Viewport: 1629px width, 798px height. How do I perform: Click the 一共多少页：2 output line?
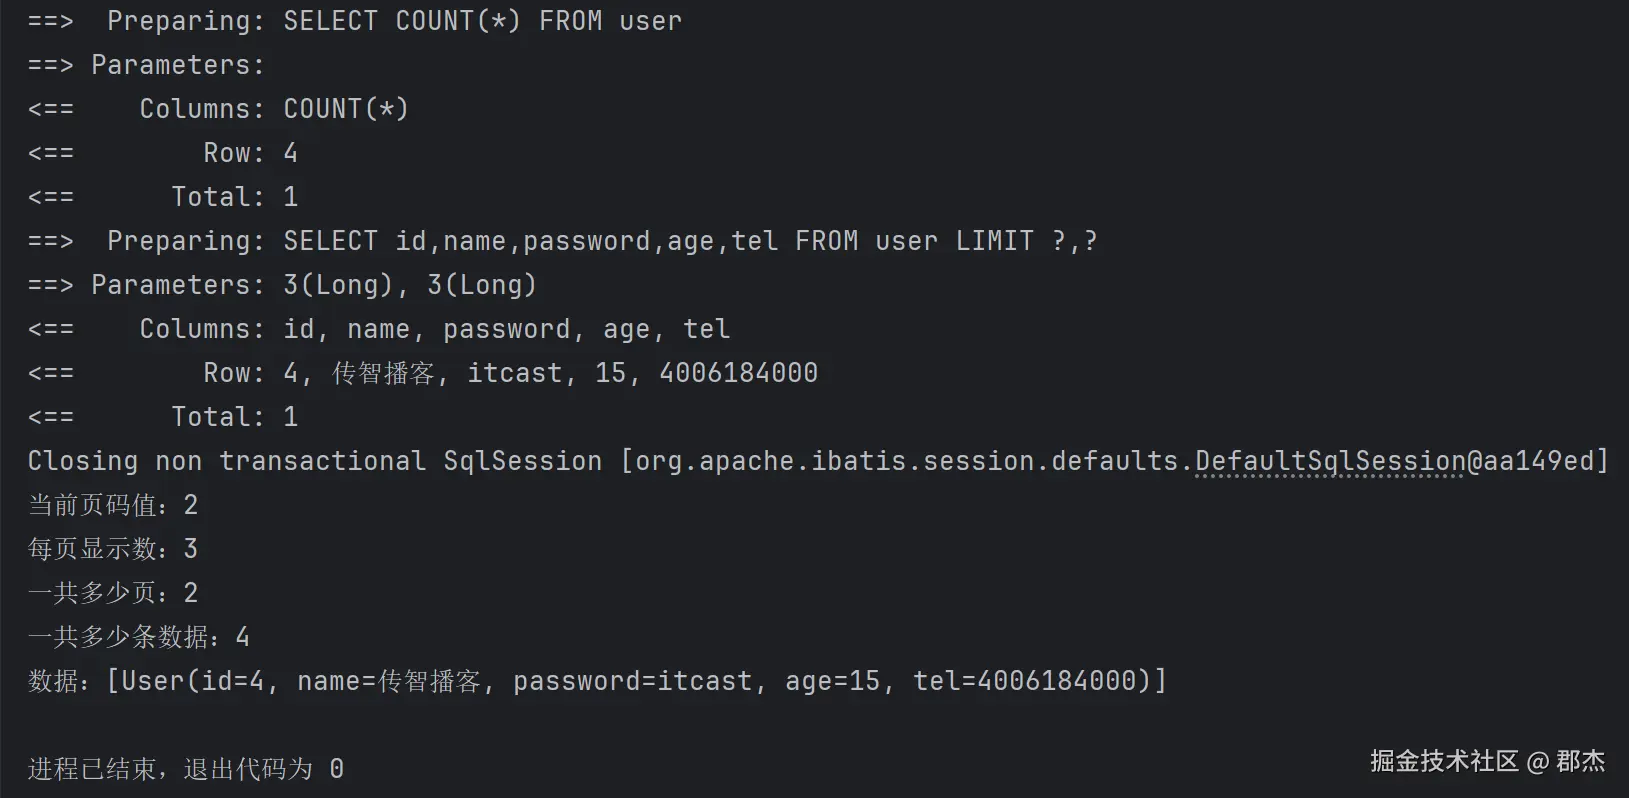113,593
